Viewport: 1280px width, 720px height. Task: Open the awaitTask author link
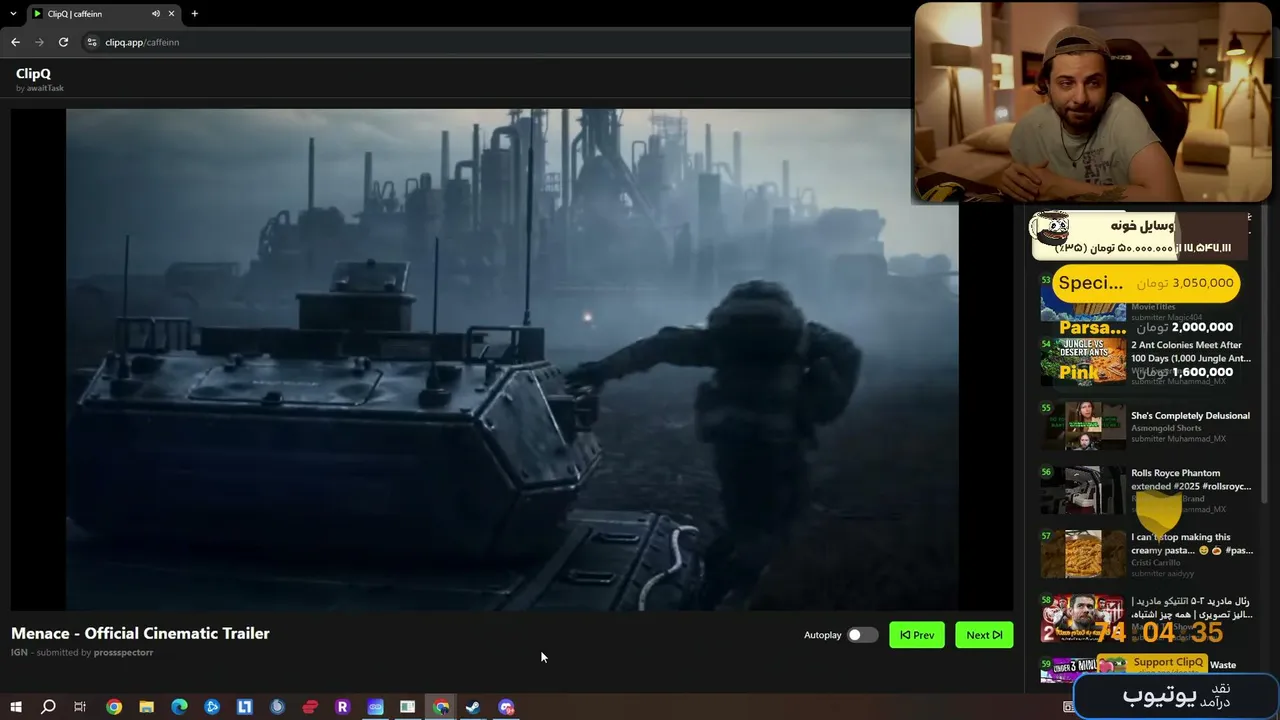pyautogui.click(x=45, y=88)
